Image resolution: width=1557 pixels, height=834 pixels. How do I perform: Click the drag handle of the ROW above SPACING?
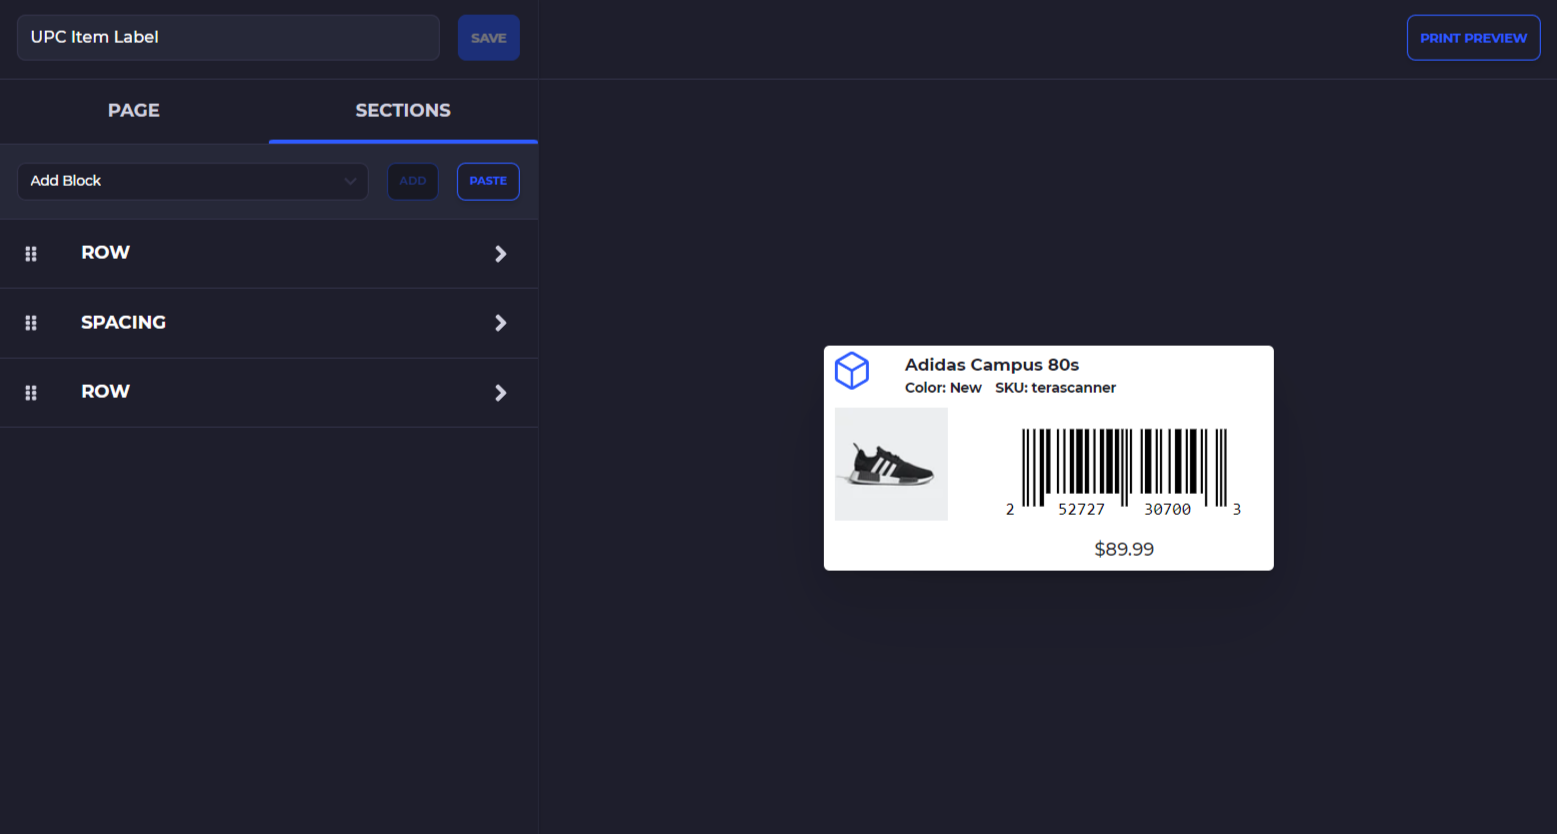31,254
